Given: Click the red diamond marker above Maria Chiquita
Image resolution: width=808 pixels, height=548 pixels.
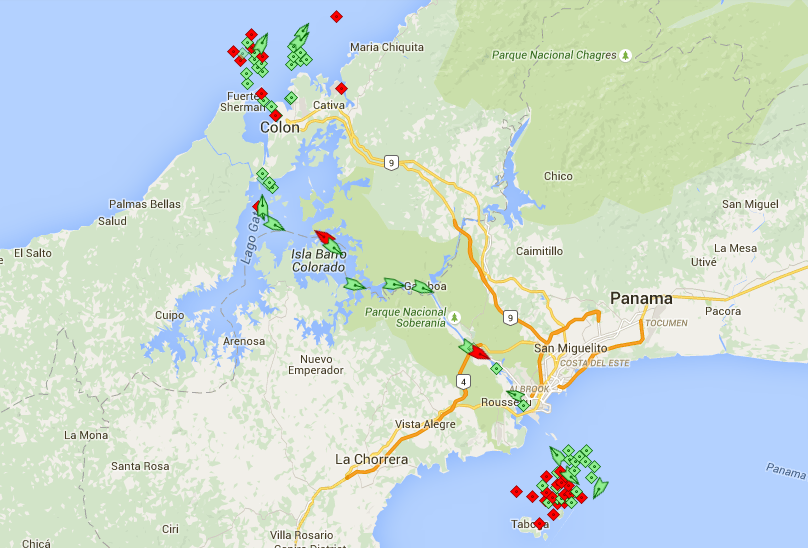Looking at the screenshot, I should pos(336,16).
